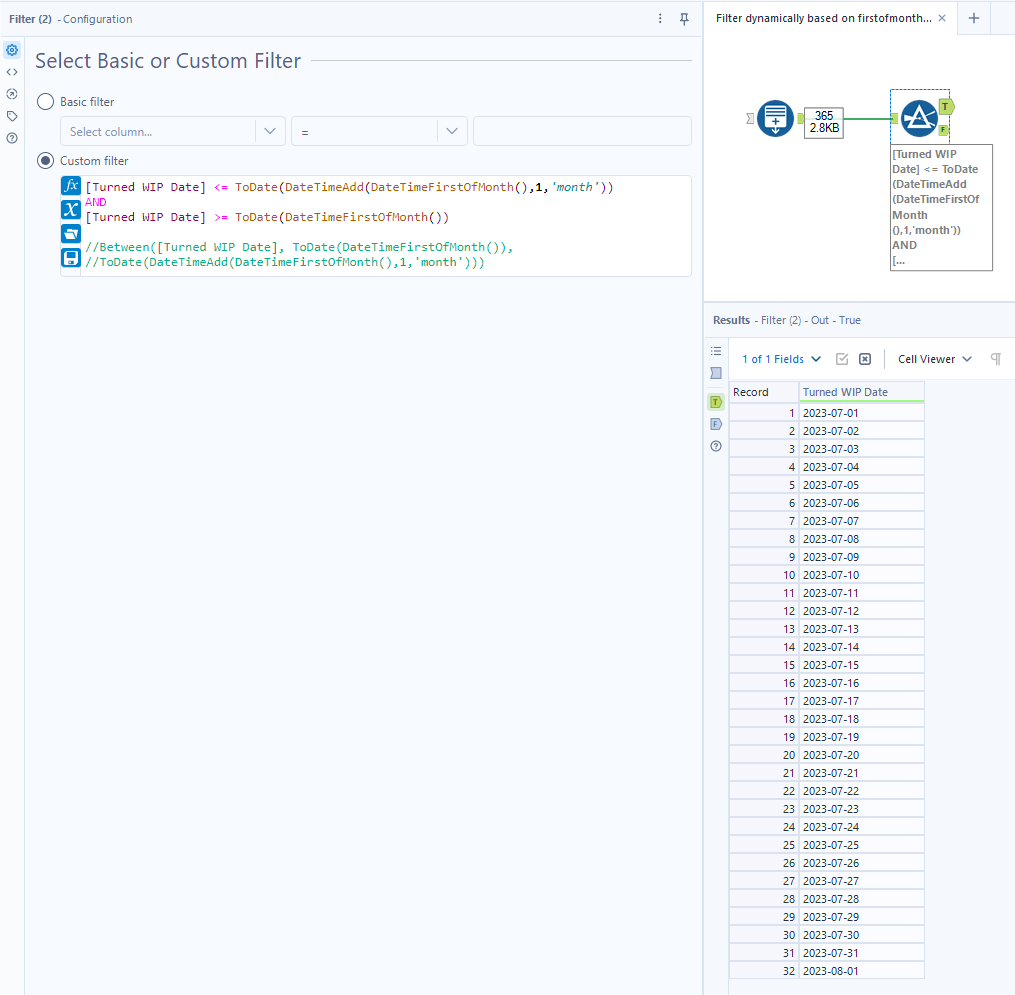
Task: Open tool help from the sidebar
Action: [12, 137]
